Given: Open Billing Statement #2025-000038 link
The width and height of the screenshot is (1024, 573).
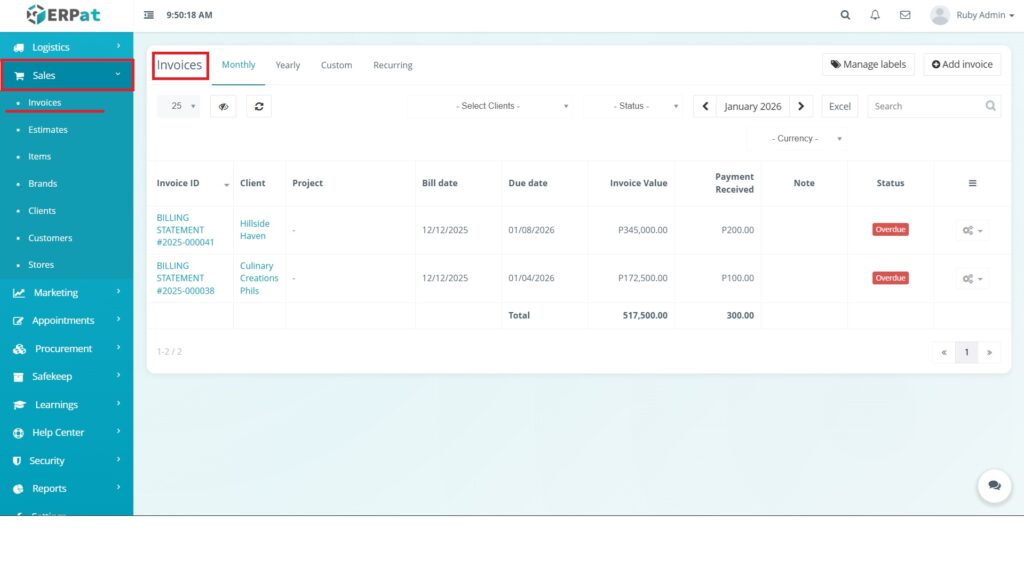Looking at the screenshot, I should tap(185, 278).
